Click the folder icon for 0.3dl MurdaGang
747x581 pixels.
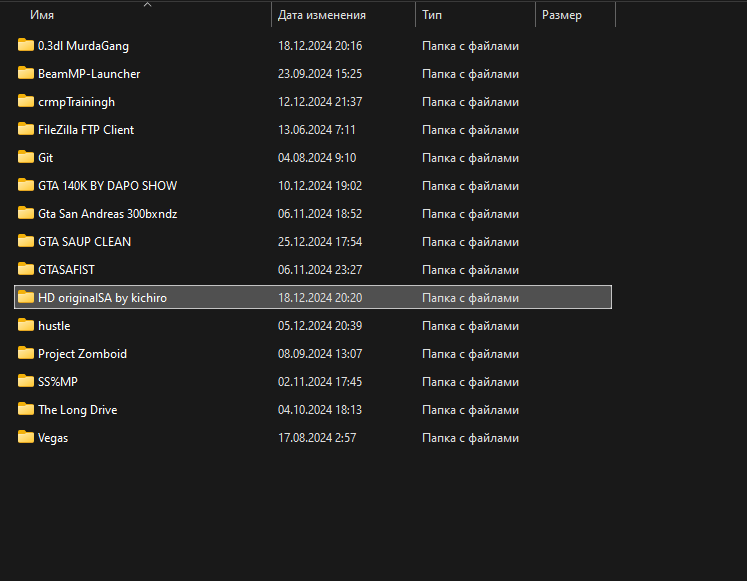click(x=26, y=45)
